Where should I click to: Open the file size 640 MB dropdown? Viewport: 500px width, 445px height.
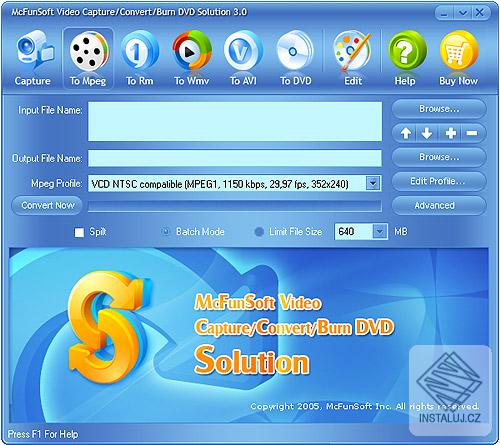click(380, 231)
